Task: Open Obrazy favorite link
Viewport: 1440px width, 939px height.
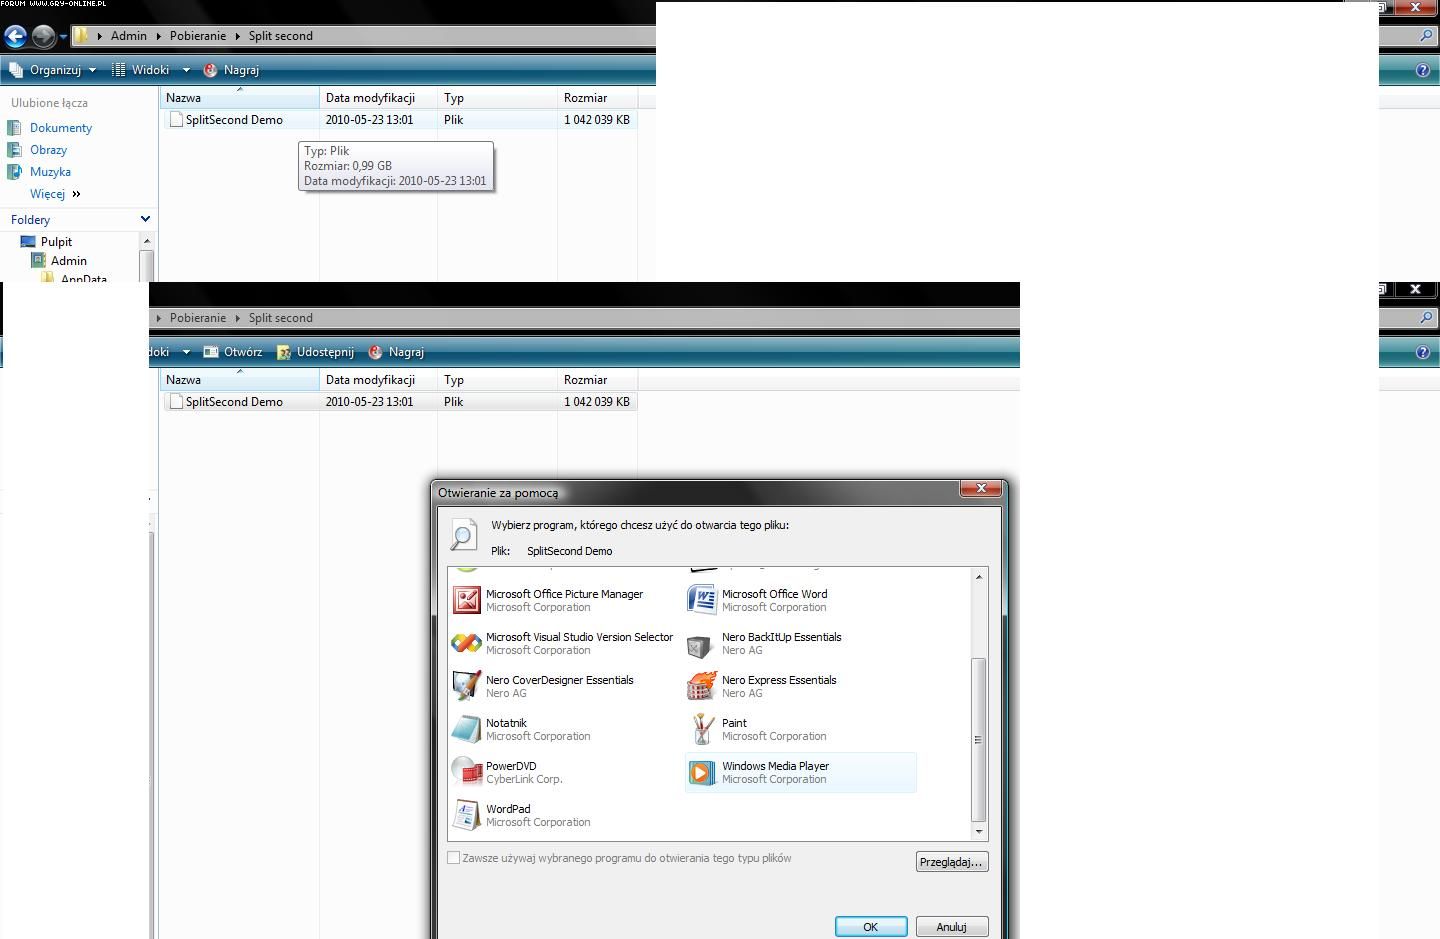Action: coord(48,150)
